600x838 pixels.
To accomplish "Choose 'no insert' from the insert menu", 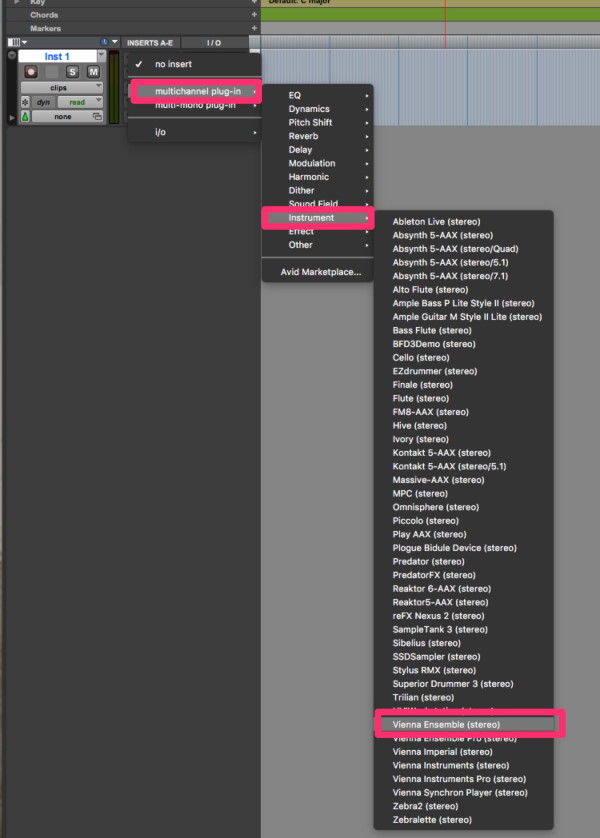I will (x=194, y=64).
